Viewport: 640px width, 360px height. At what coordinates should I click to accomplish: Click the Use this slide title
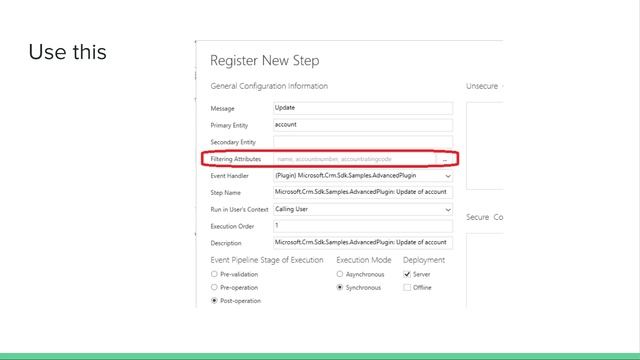(x=68, y=52)
